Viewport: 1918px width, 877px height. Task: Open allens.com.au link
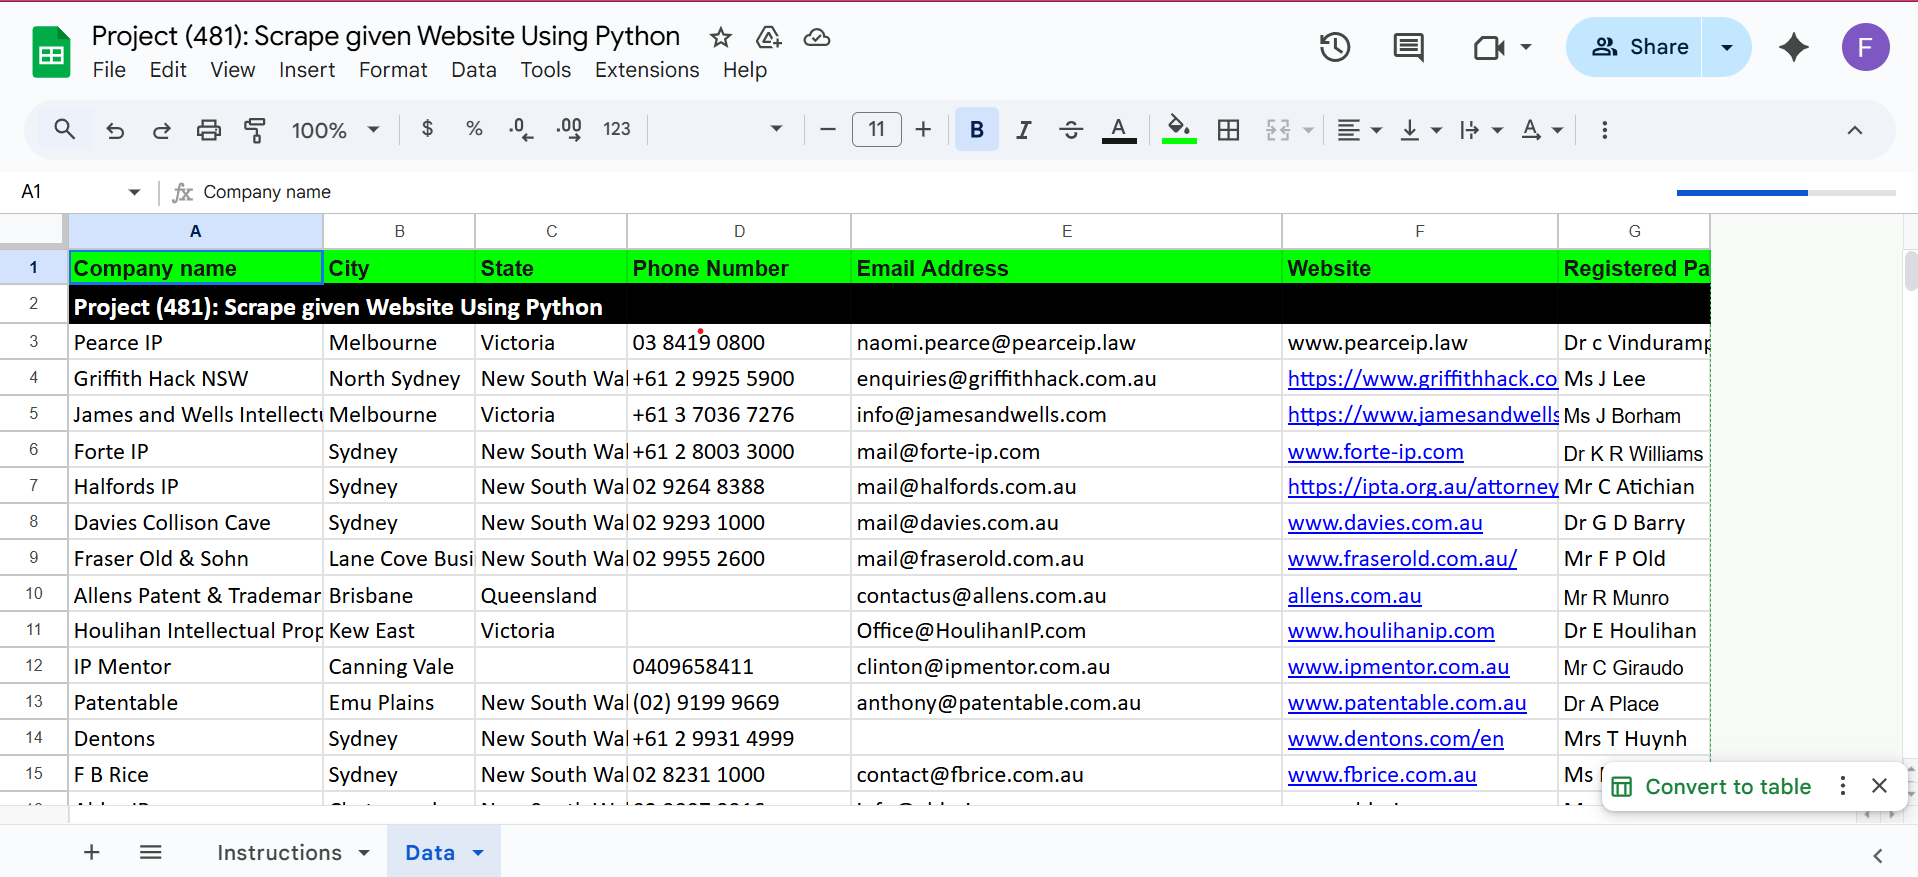pyautogui.click(x=1354, y=596)
